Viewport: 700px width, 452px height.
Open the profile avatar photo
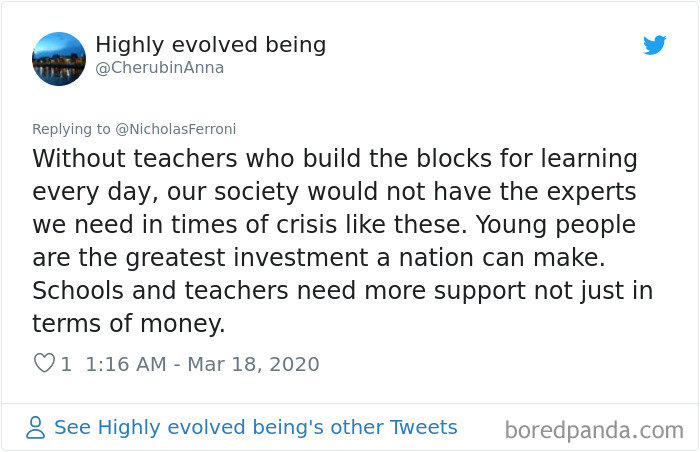[59, 58]
